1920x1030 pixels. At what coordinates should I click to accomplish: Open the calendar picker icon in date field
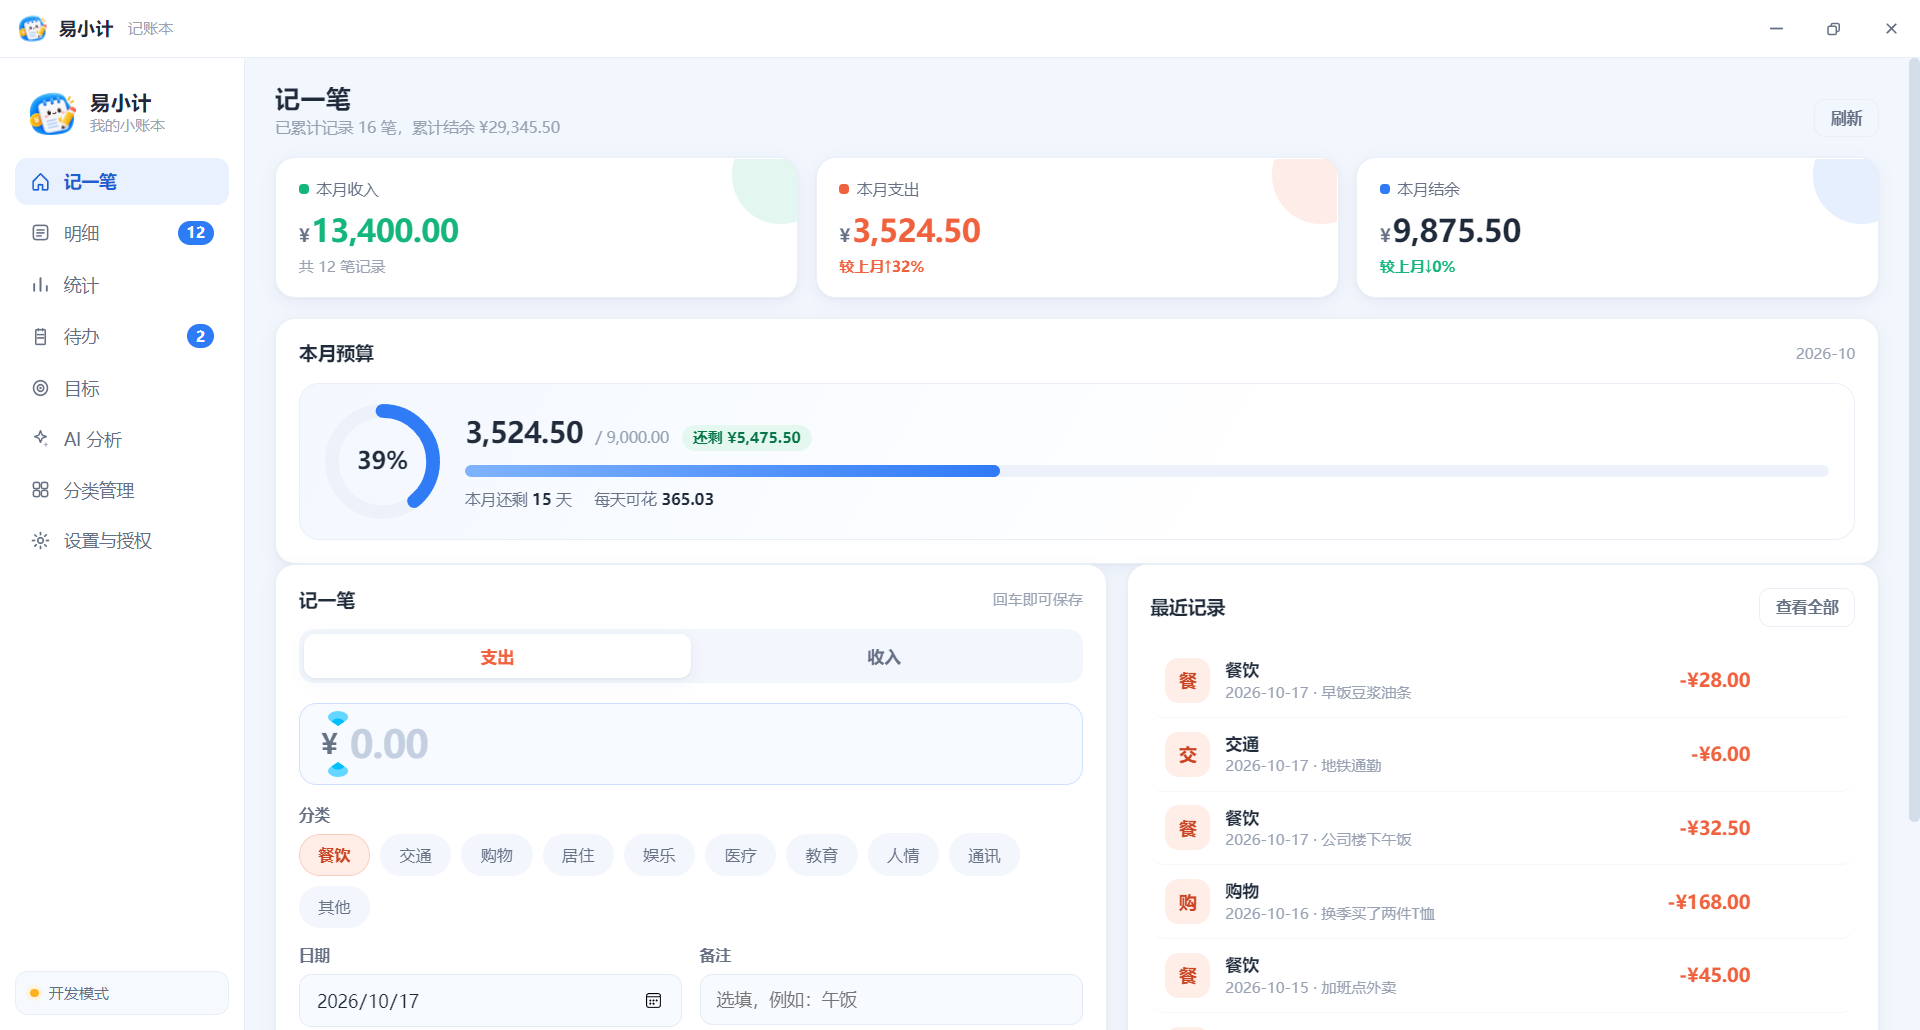[x=653, y=1000]
